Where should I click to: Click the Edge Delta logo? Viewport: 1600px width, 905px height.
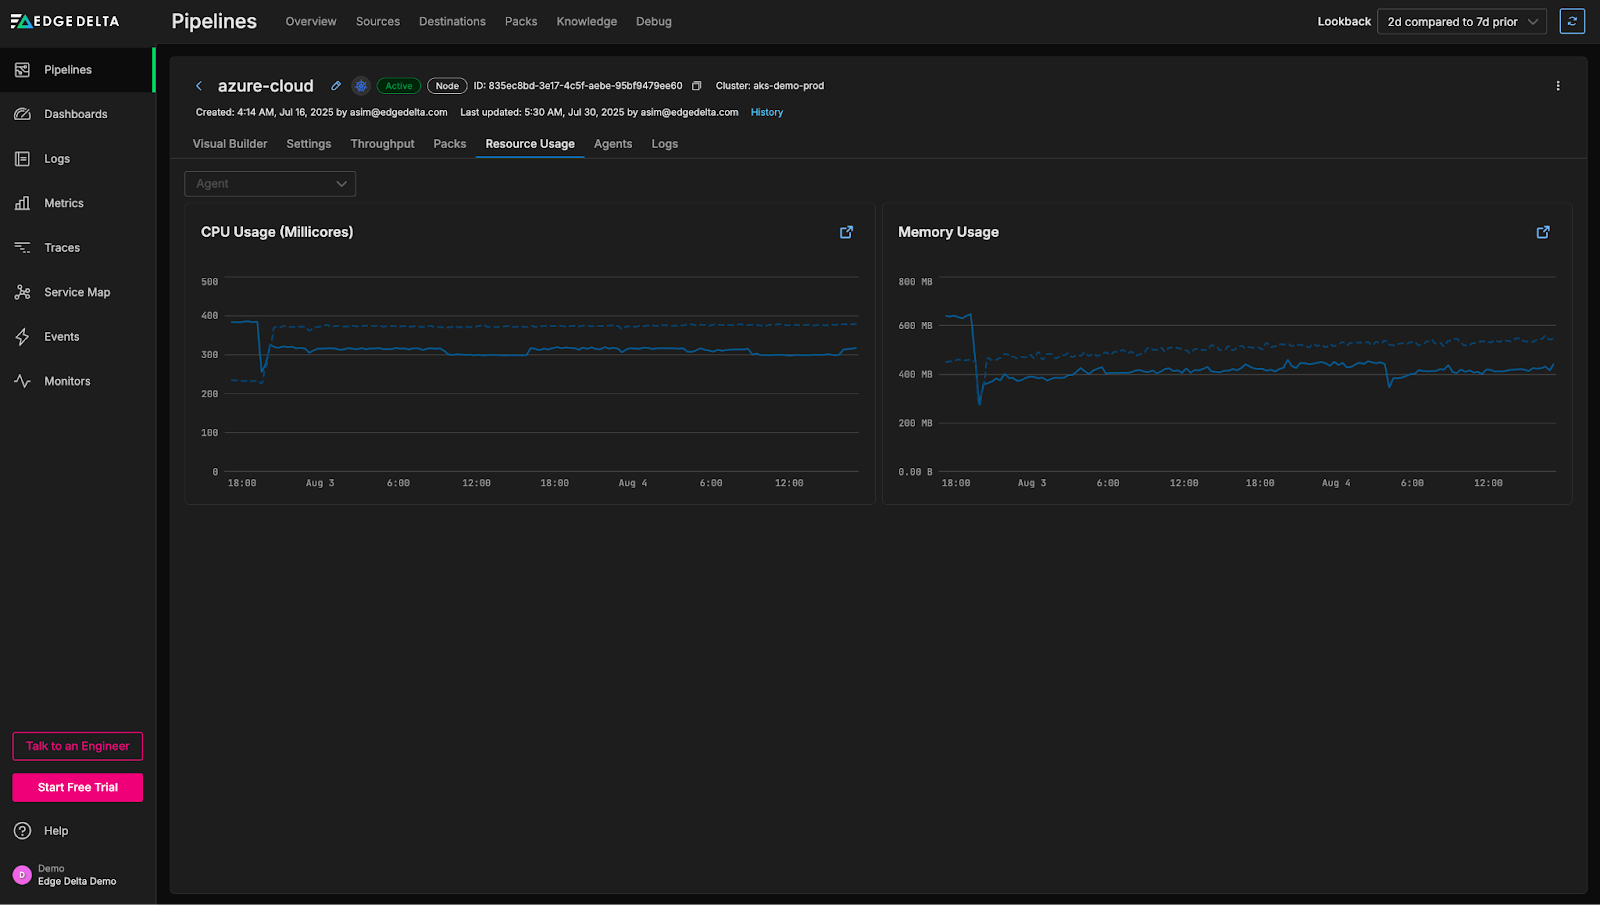[65, 21]
